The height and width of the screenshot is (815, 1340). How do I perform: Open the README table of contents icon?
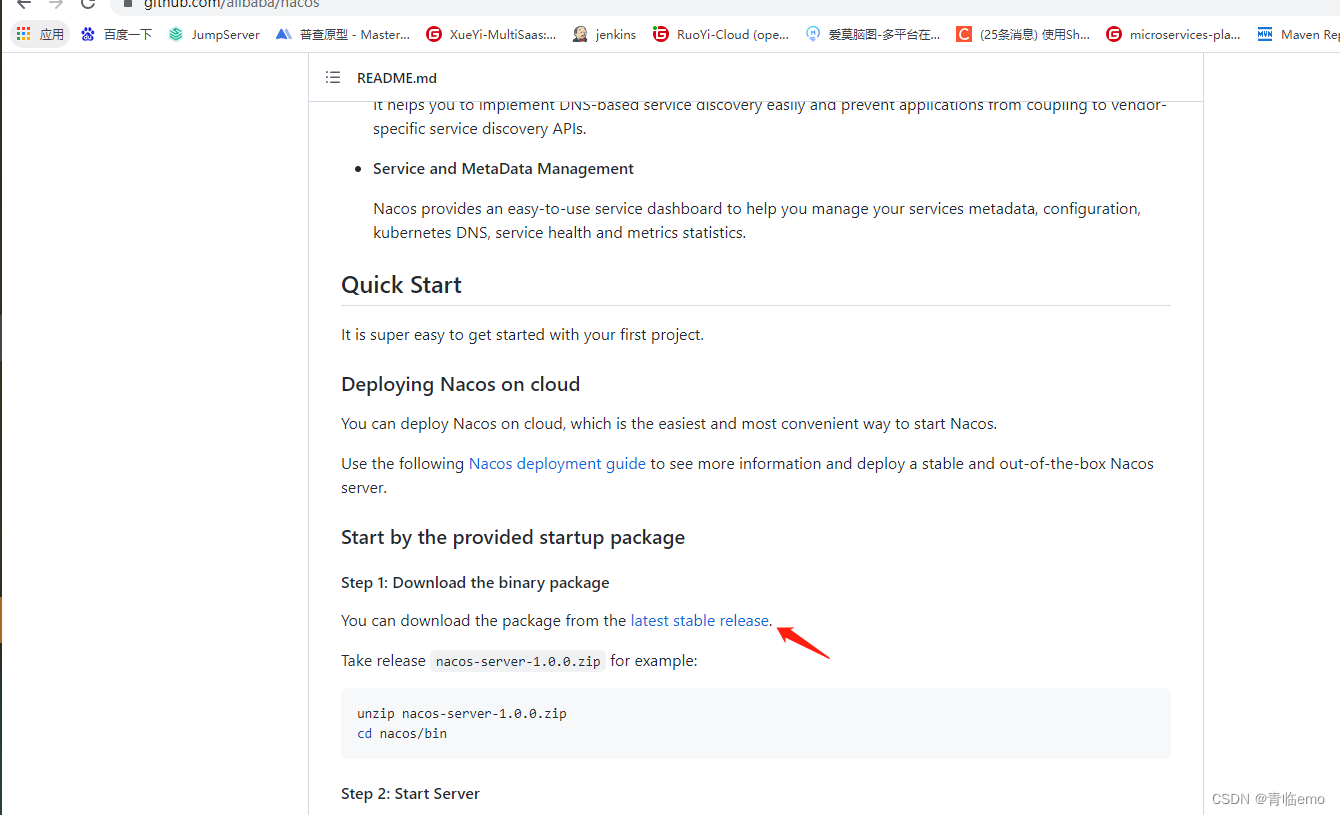333,78
